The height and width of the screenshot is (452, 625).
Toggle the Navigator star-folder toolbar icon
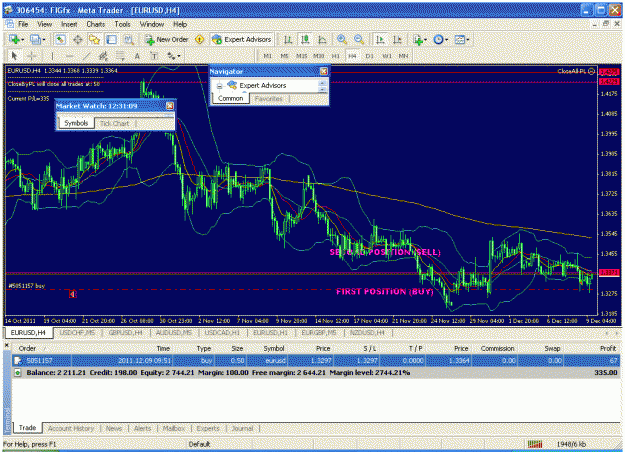[x=94, y=39]
